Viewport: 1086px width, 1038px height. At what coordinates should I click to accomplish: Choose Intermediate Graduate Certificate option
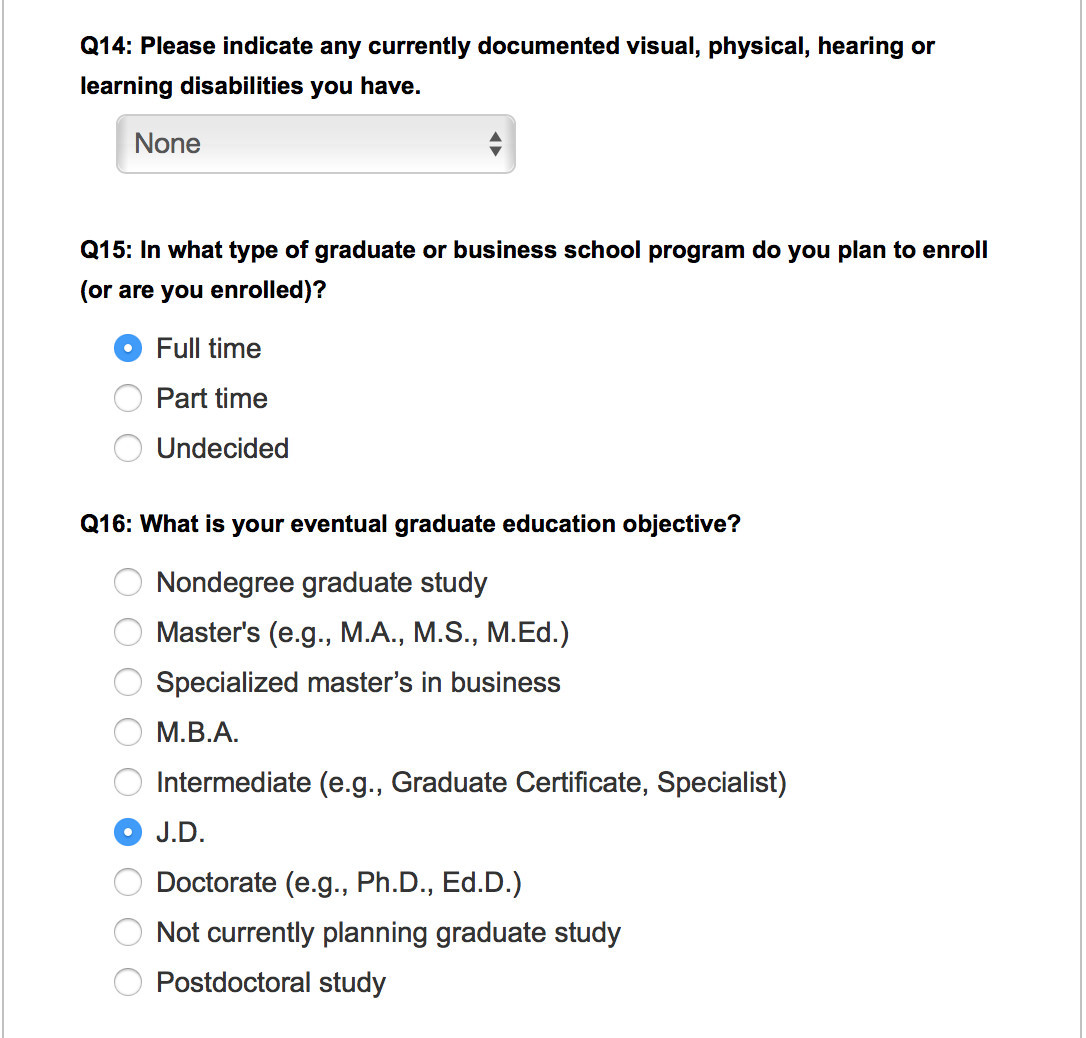(128, 782)
